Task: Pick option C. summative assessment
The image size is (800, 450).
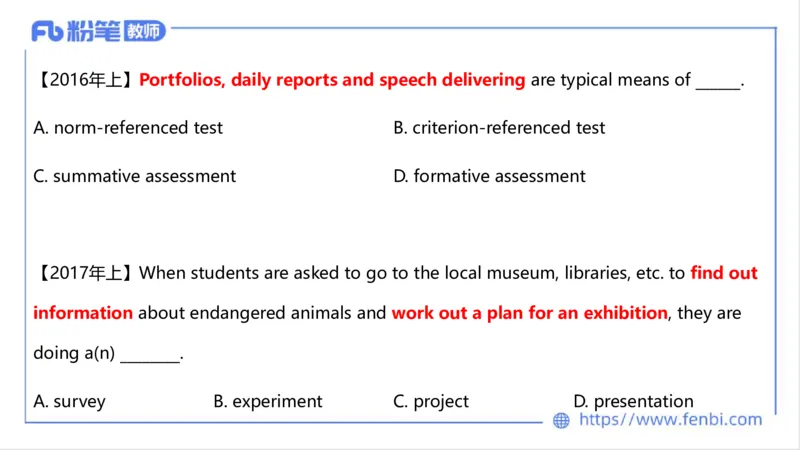Action: tap(135, 176)
